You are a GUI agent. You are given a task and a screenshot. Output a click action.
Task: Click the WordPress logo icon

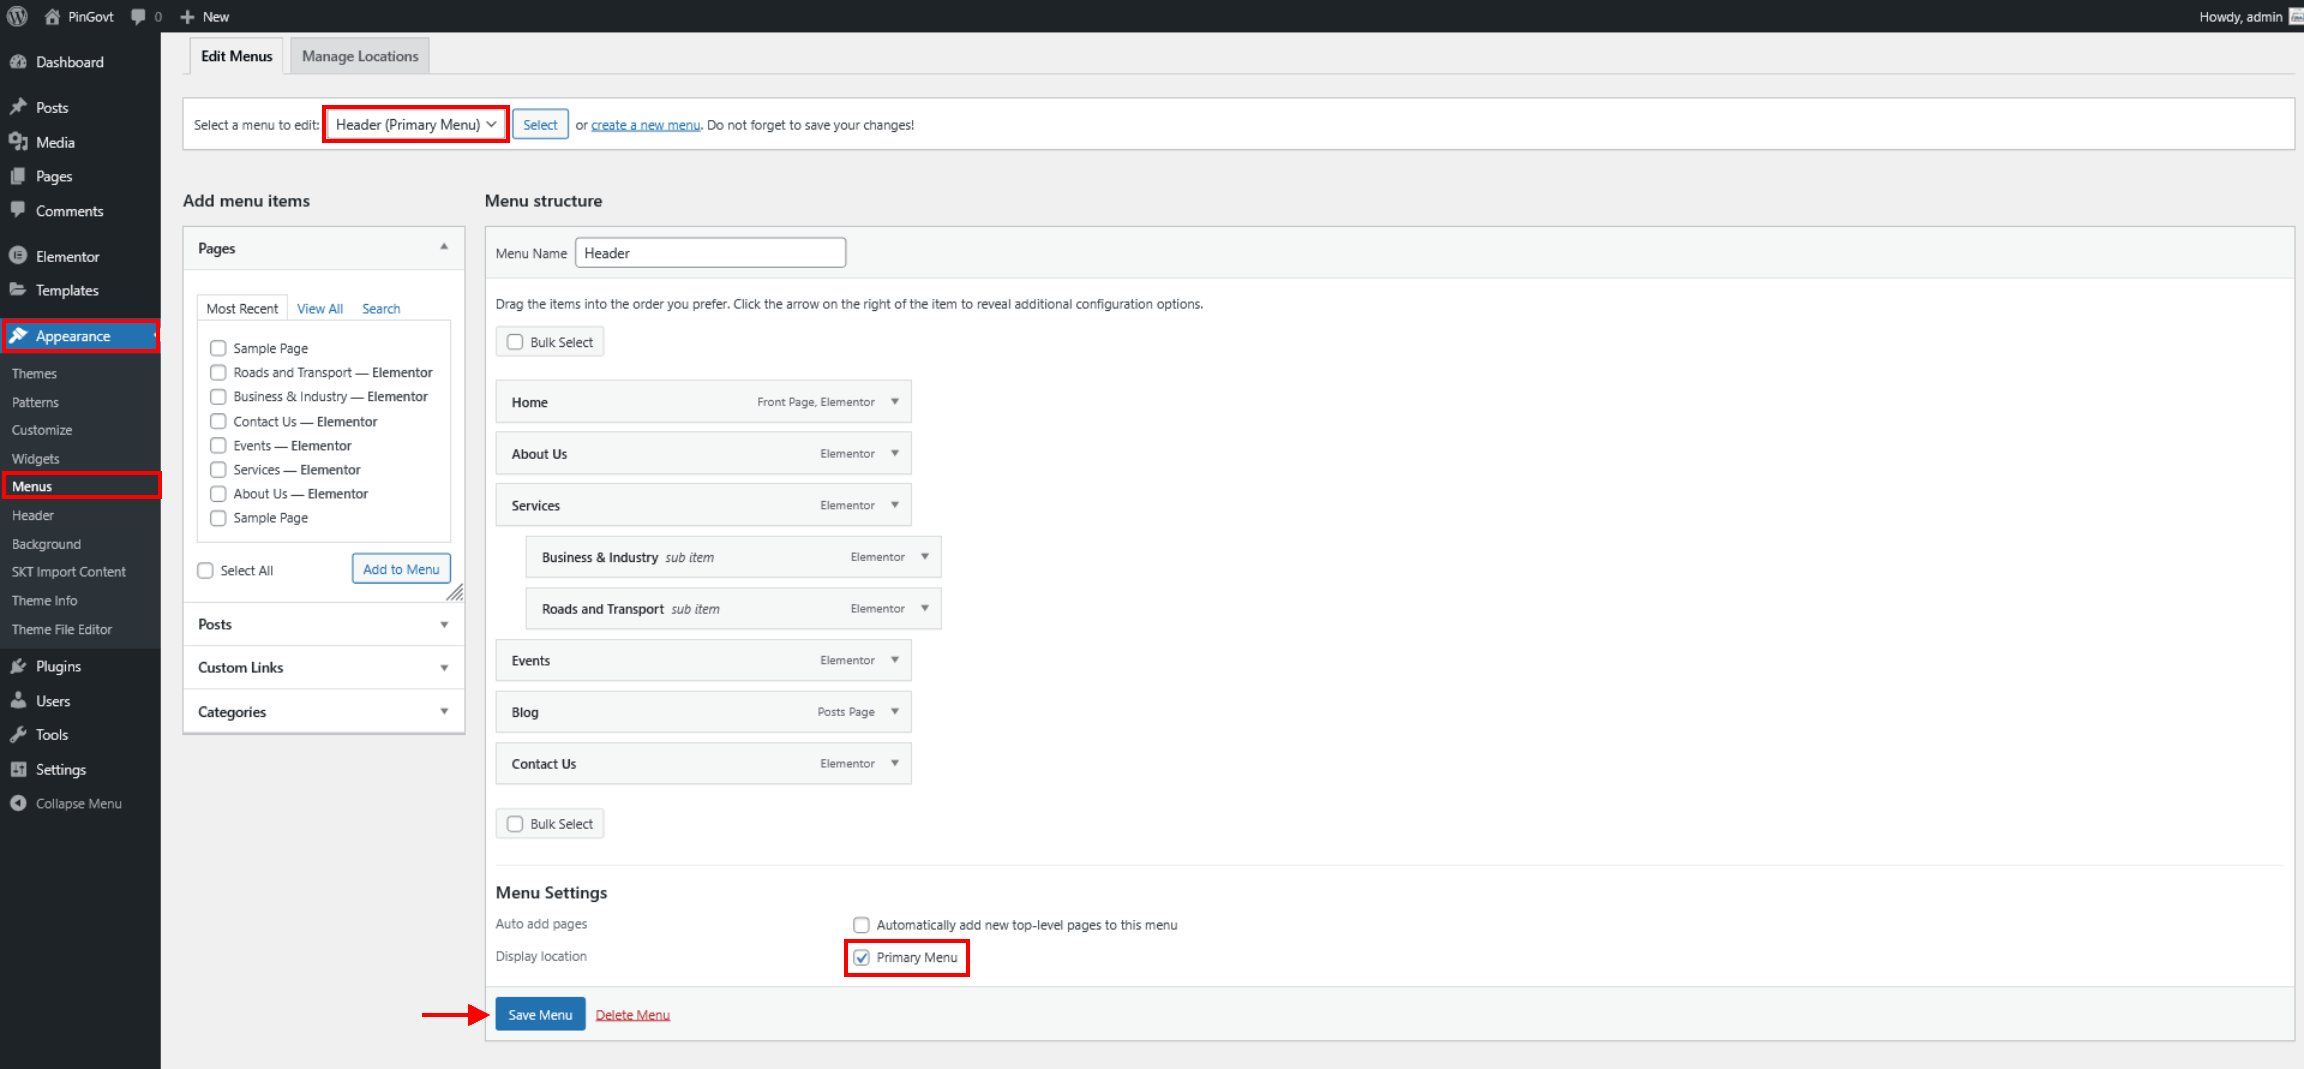click(17, 16)
